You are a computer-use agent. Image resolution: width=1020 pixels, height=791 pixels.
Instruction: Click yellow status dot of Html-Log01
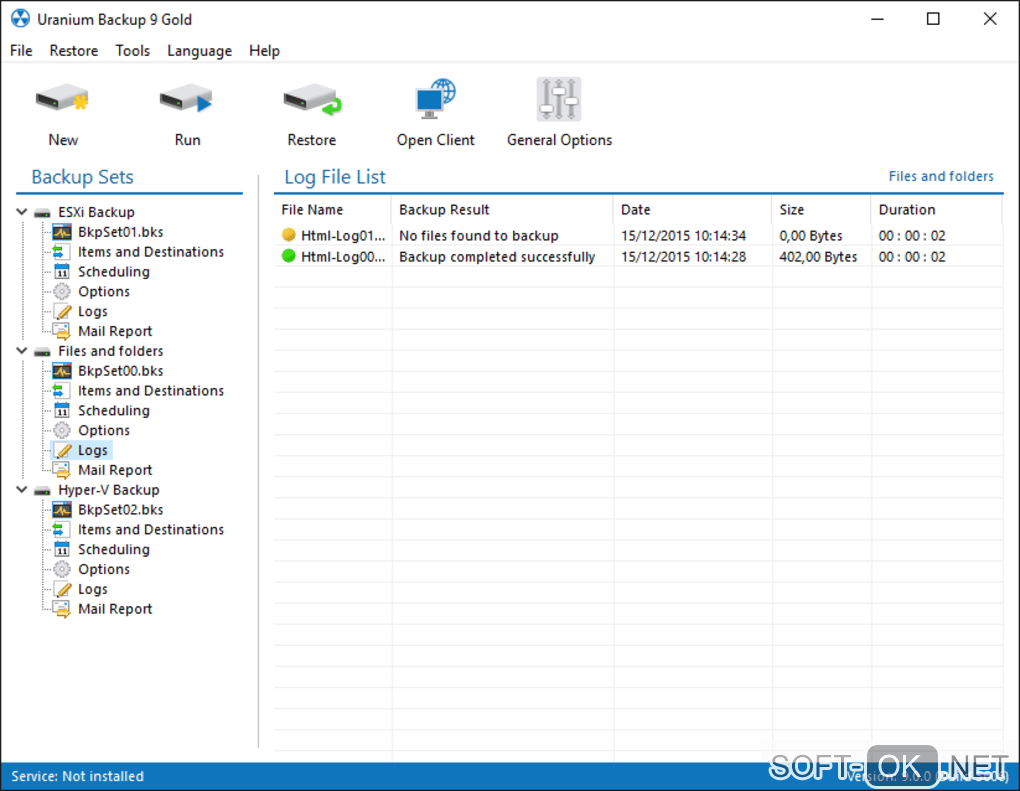[x=289, y=235]
